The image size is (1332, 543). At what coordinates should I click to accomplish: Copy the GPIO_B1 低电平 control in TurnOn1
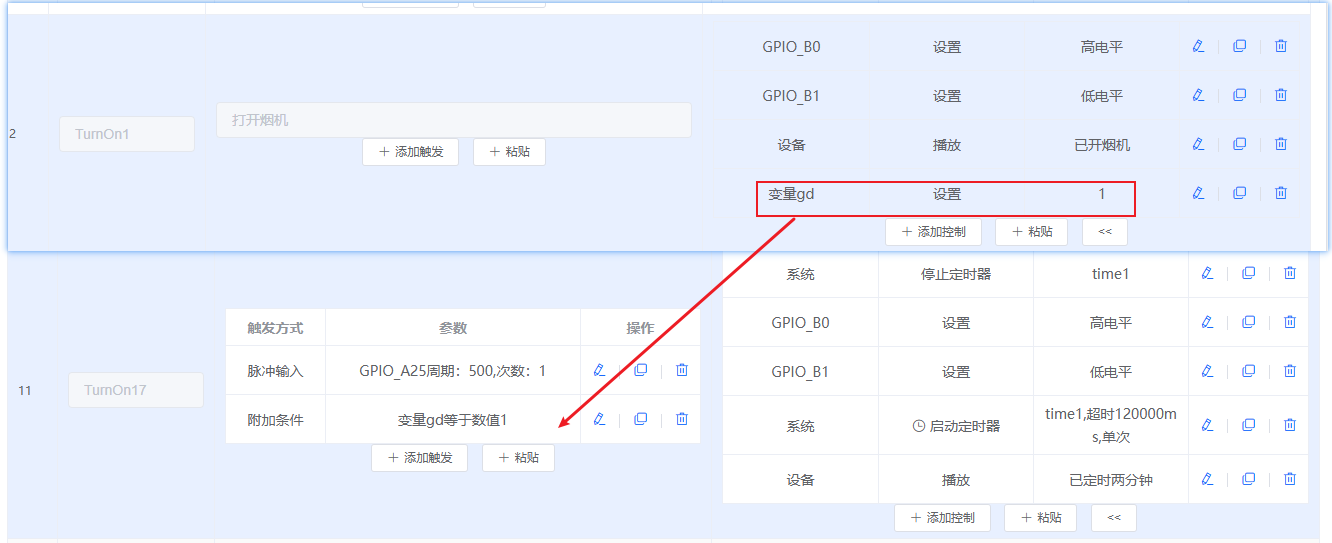point(1239,95)
